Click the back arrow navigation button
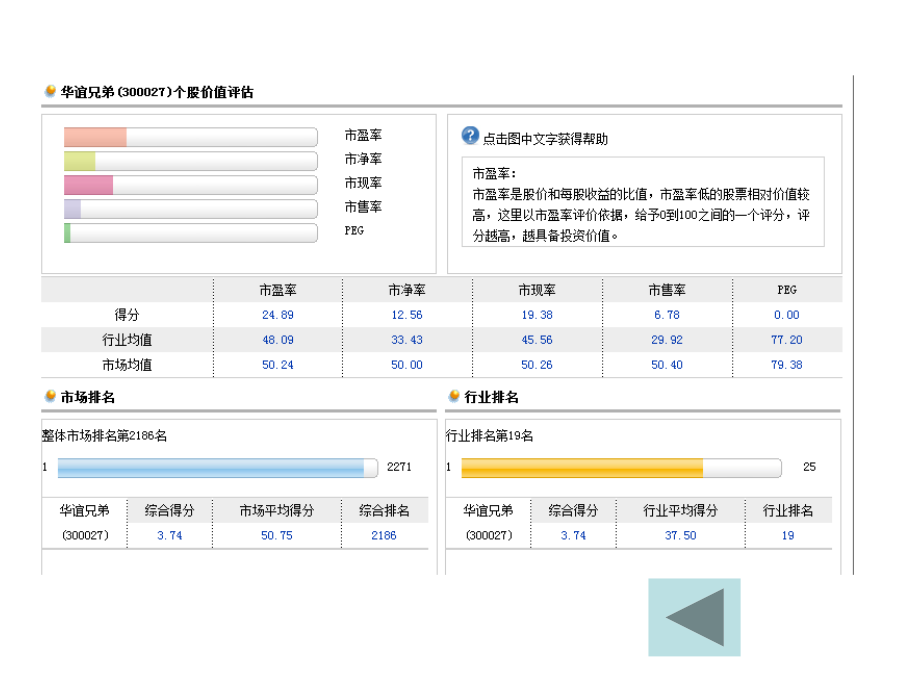900x675 pixels. (x=694, y=617)
